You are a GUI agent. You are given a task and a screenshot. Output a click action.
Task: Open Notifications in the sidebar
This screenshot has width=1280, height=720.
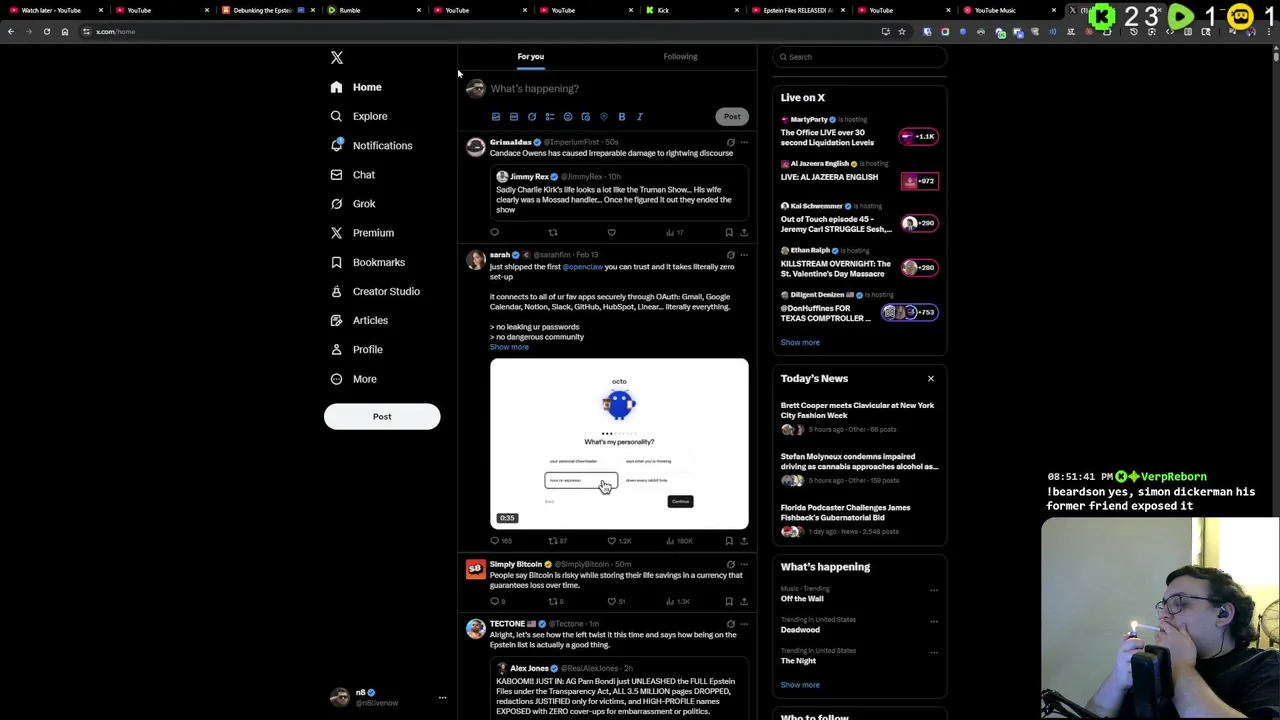click(371, 145)
